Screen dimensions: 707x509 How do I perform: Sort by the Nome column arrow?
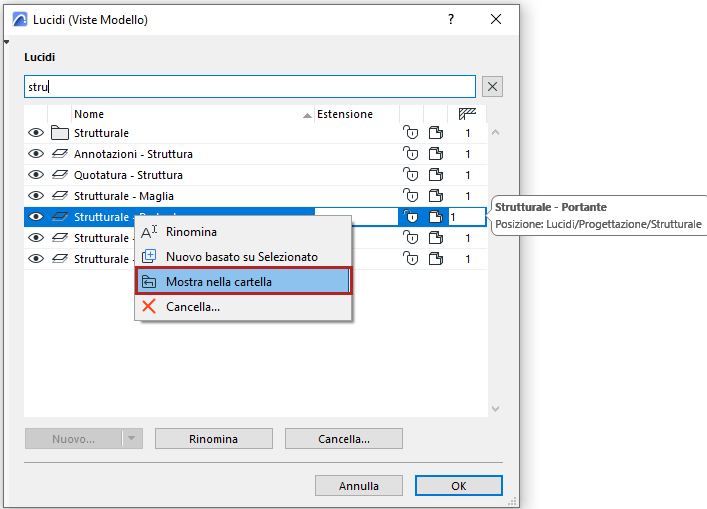tap(307, 115)
